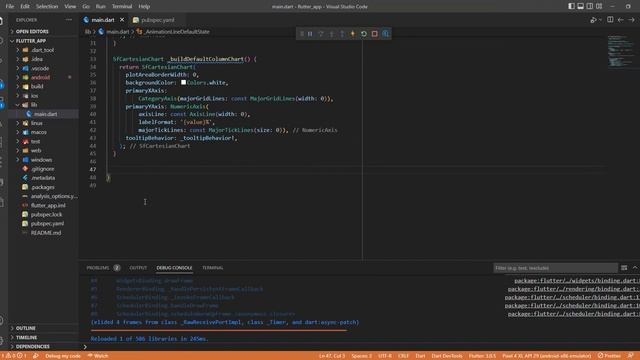The image size is (640, 360).
Task: Close the main.dart editor tab
Action: coord(122,20)
